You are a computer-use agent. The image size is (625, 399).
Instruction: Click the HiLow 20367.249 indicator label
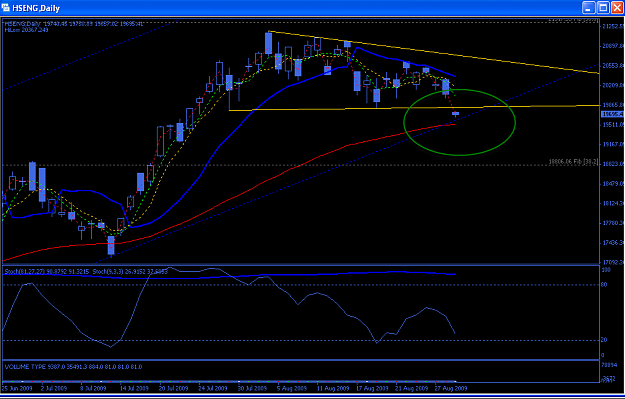point(26,29)
